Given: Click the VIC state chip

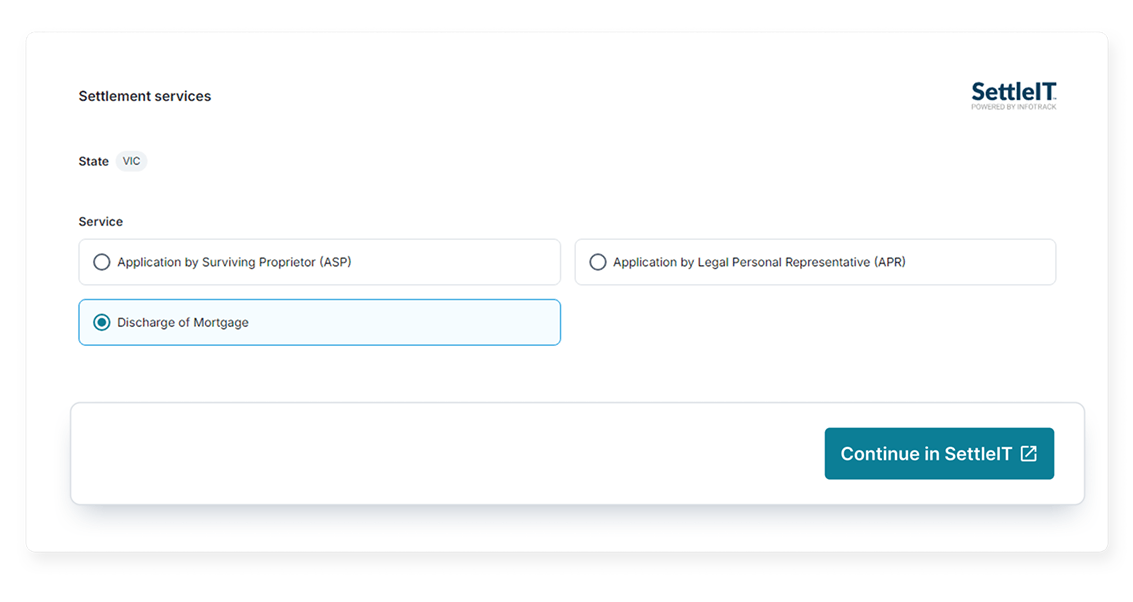Looking at the screenshot, I should click(x=131, y=161).
